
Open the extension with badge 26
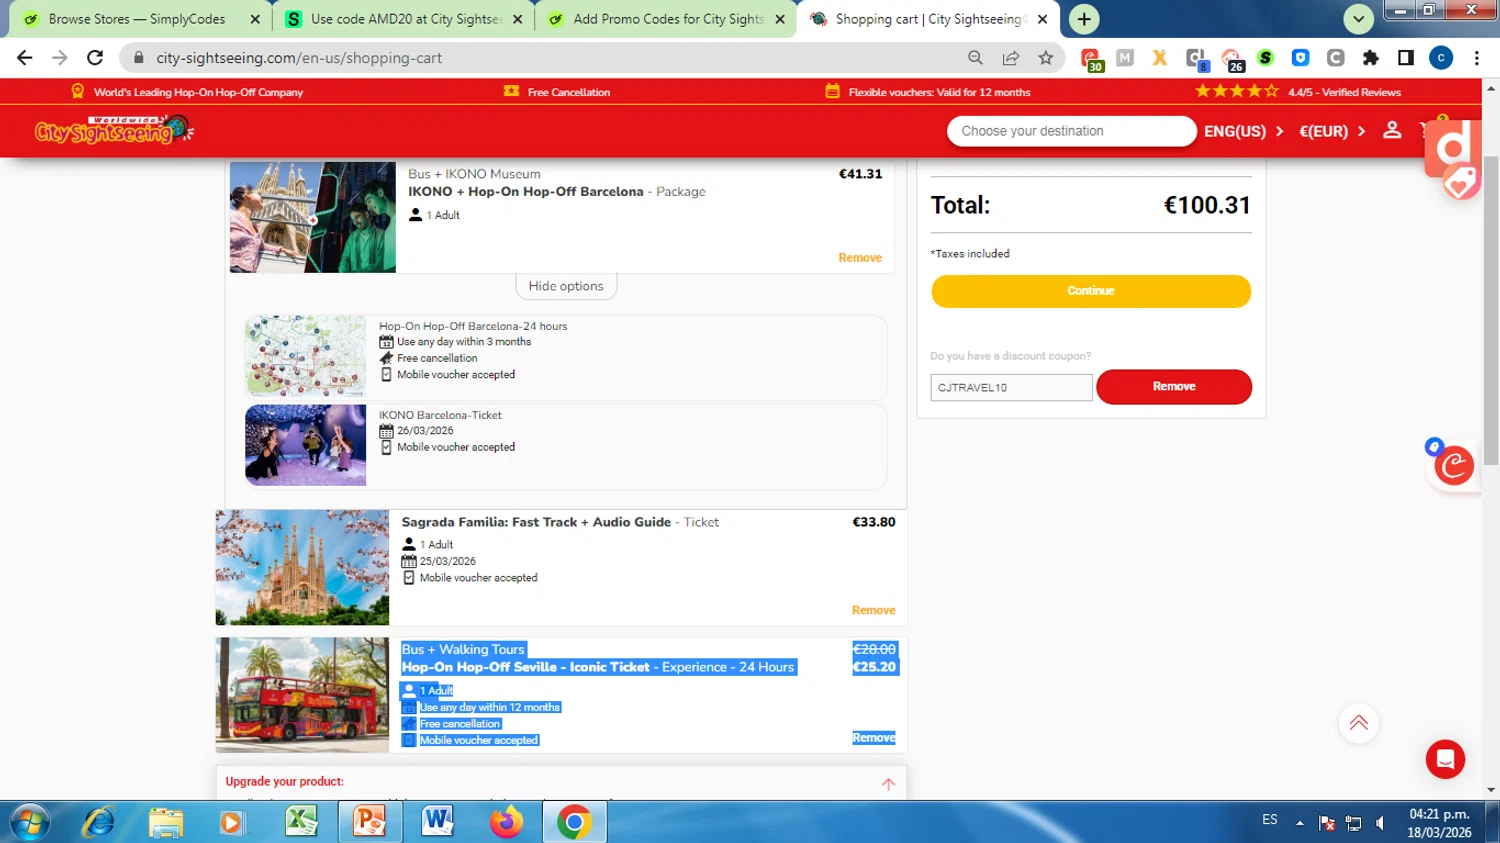click(x=1232, y=59)
